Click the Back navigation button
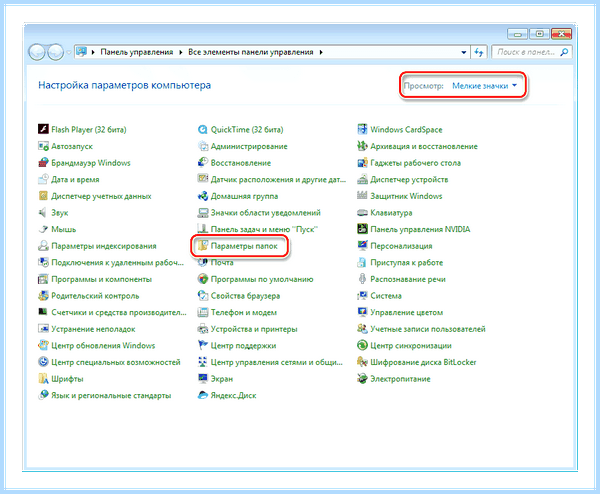The width and height of the screenshot is (600, 494). (x=37, y=52)
